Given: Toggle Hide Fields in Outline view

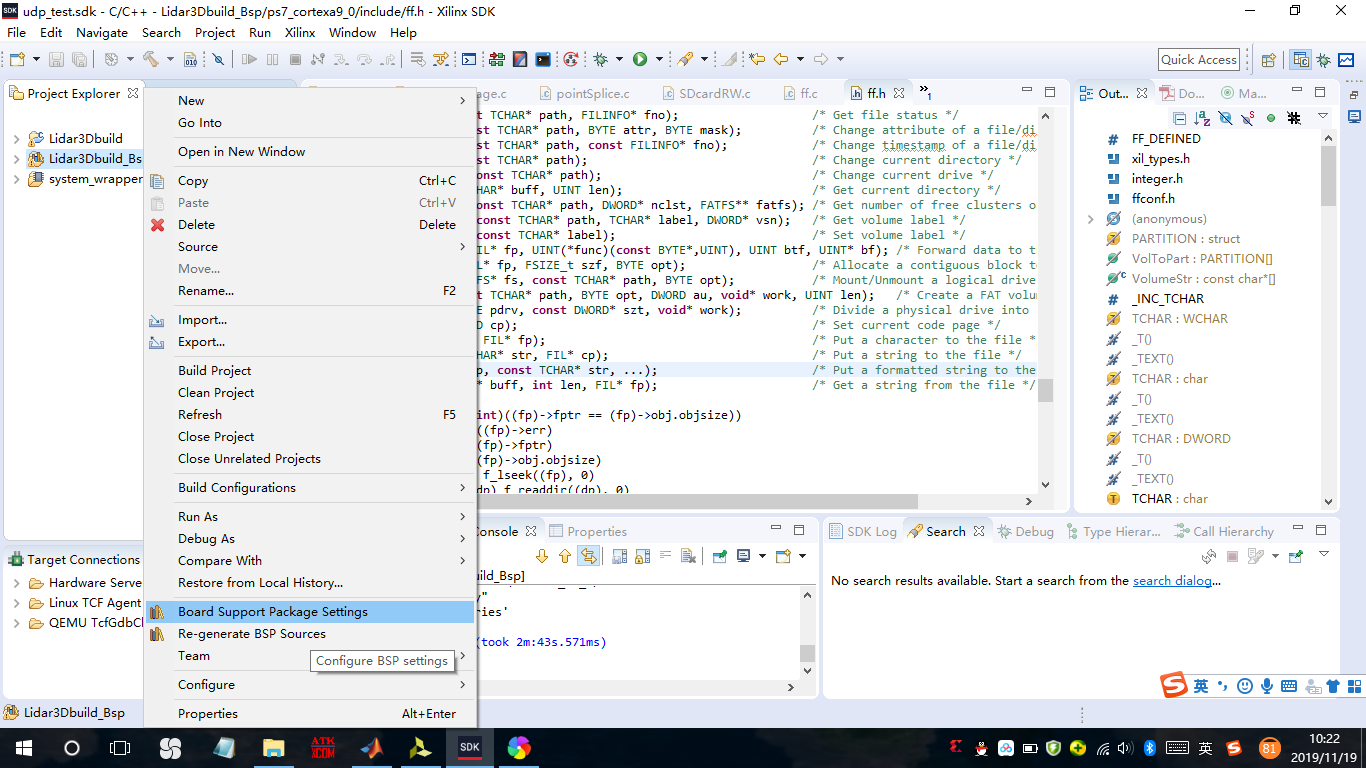Looking at the screenshot, I should [1225, 118].
